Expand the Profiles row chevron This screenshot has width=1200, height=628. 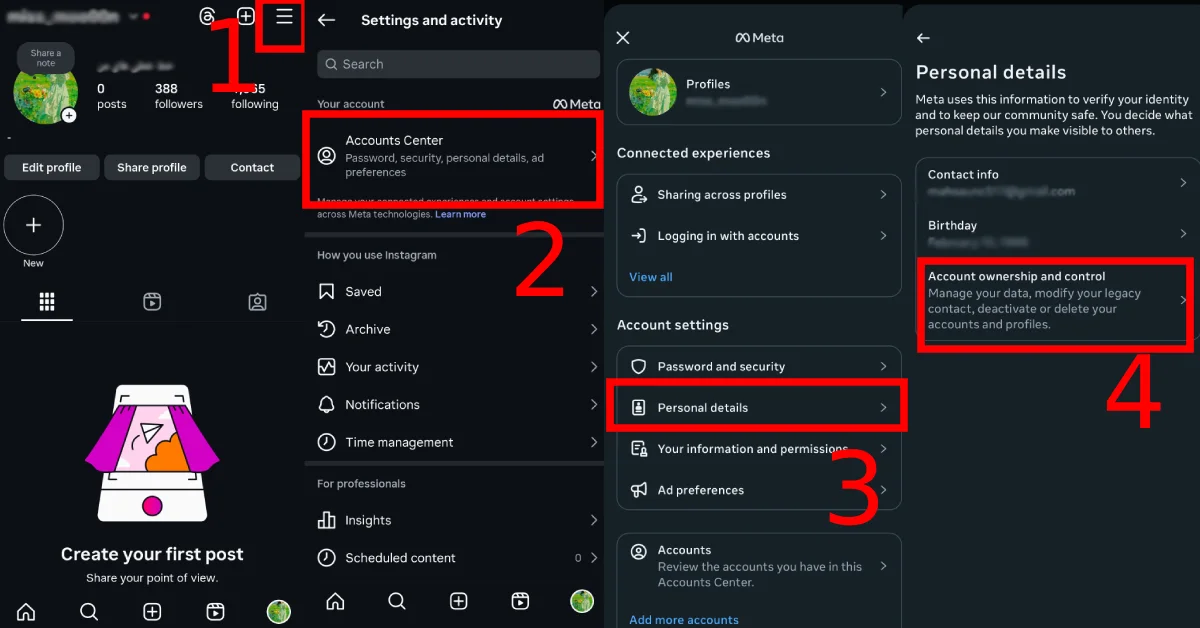pyautogui.click(x=883, y=92)
